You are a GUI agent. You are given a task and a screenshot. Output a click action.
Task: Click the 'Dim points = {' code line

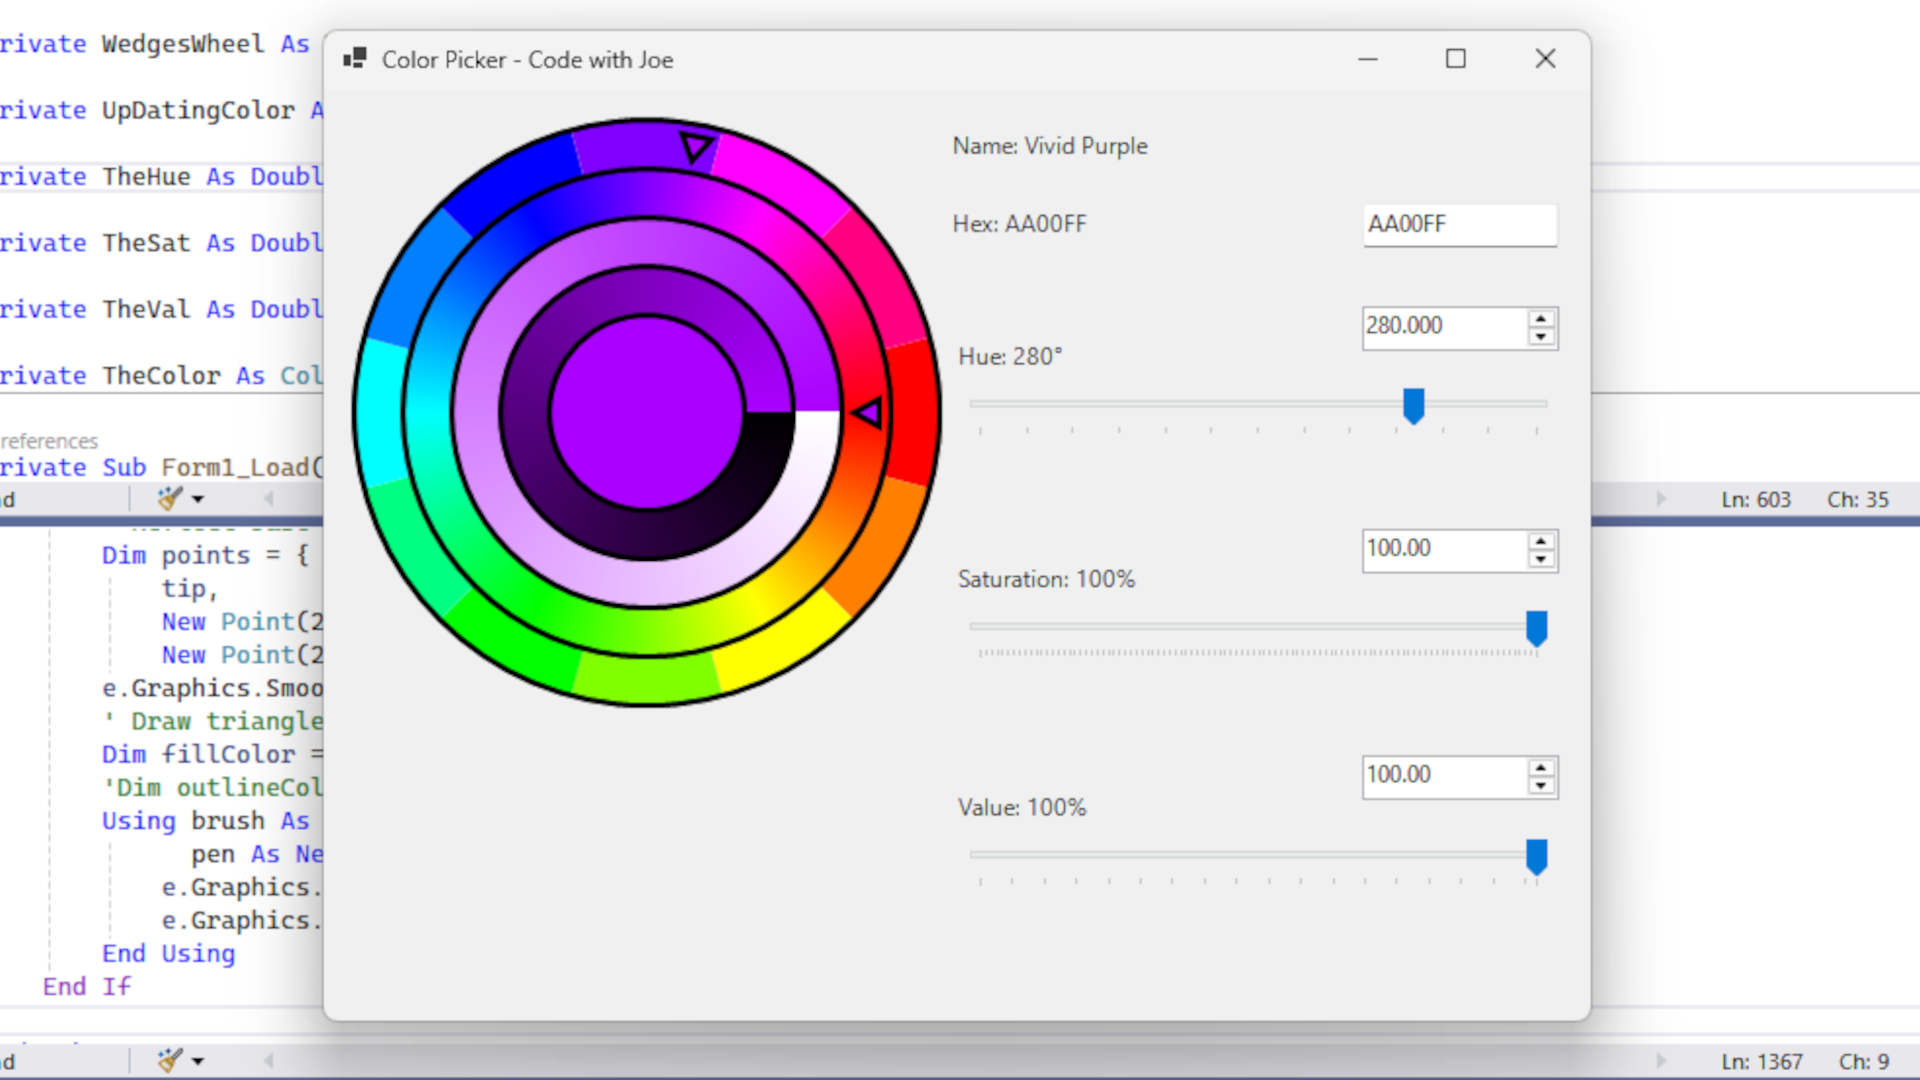pyautogui.click(x=206, y=556)
